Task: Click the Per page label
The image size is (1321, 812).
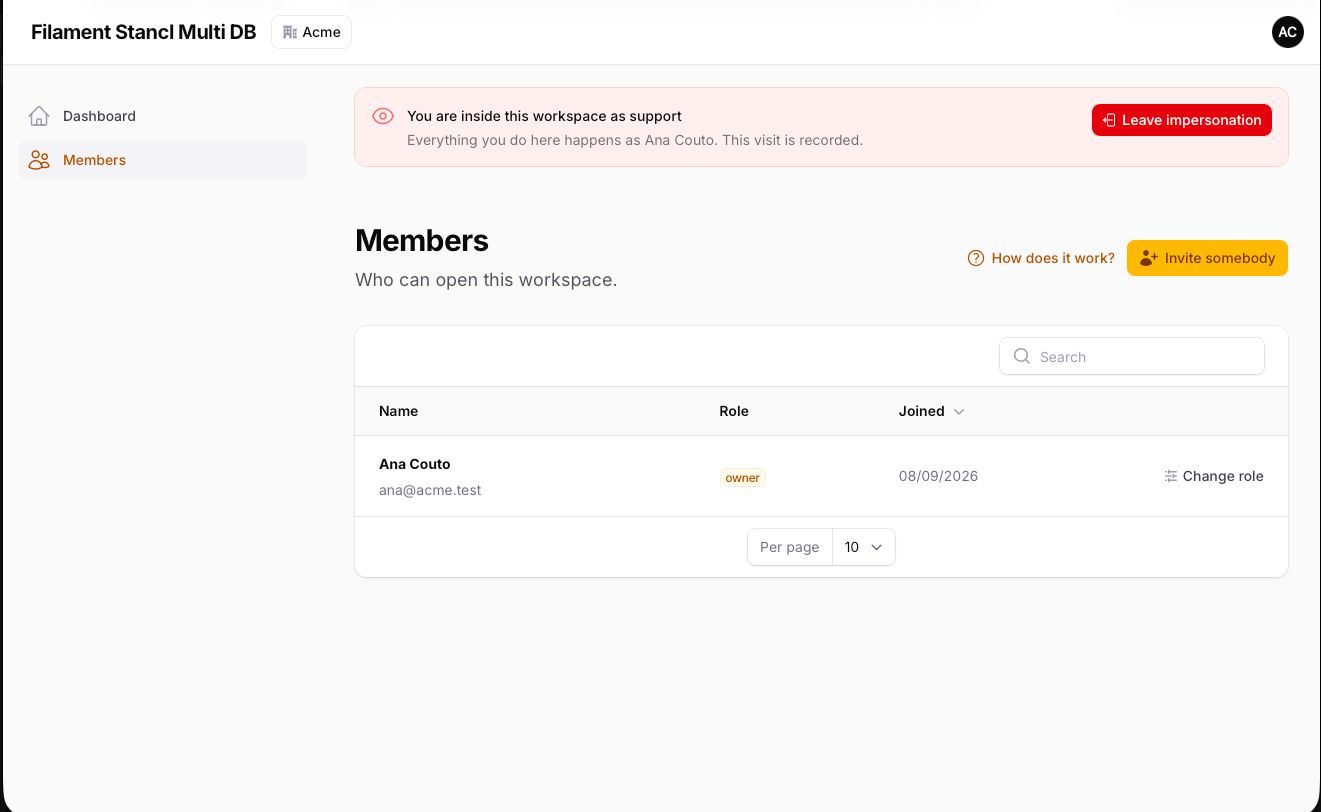Action: 790,547
